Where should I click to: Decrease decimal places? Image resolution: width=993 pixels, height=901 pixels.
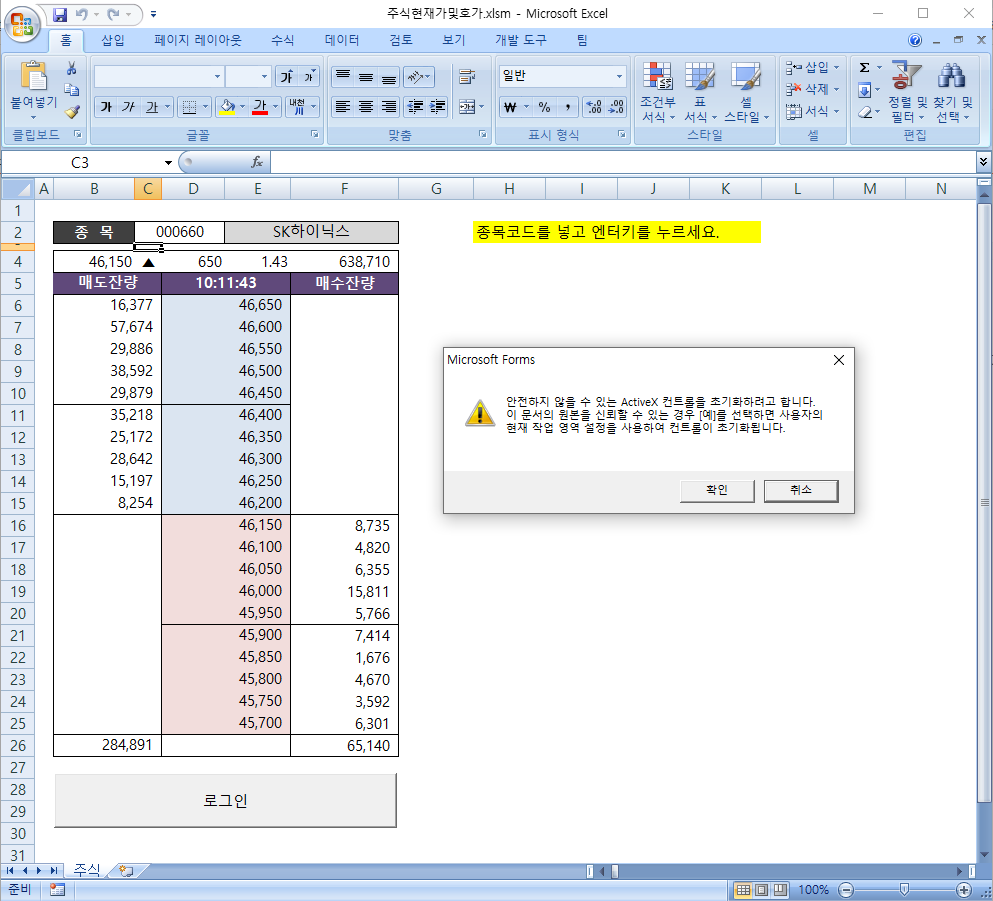(x=616, y=107)
